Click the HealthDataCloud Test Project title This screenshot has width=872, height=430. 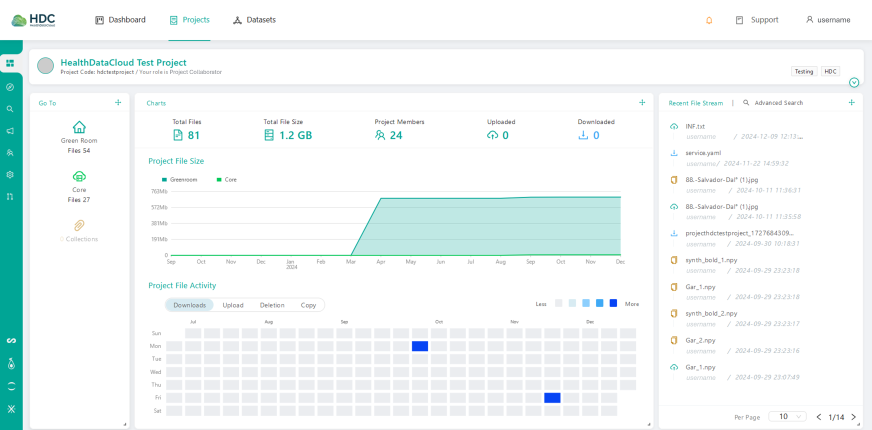[x=123, y=62]
